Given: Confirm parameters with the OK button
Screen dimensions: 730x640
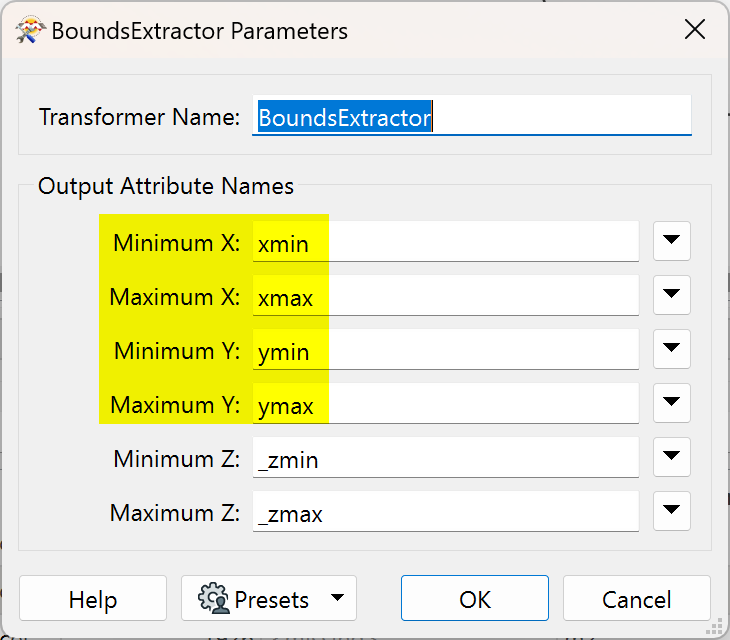Looking at the screenshot, I should tap(475, 599).
